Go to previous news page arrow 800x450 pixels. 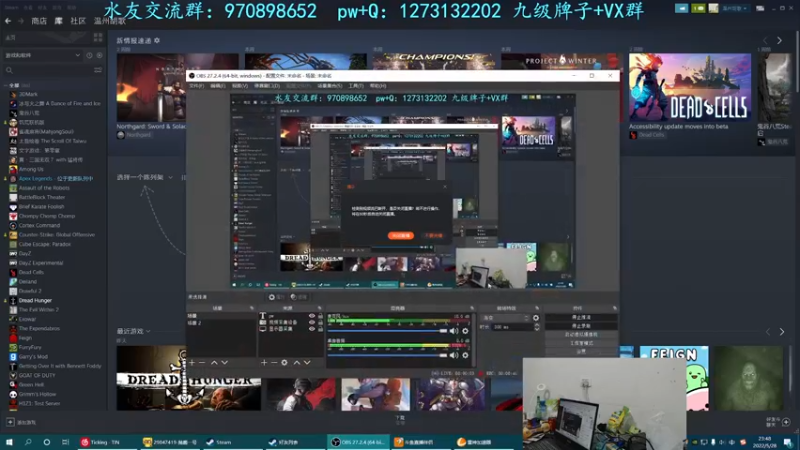point(765,40)
